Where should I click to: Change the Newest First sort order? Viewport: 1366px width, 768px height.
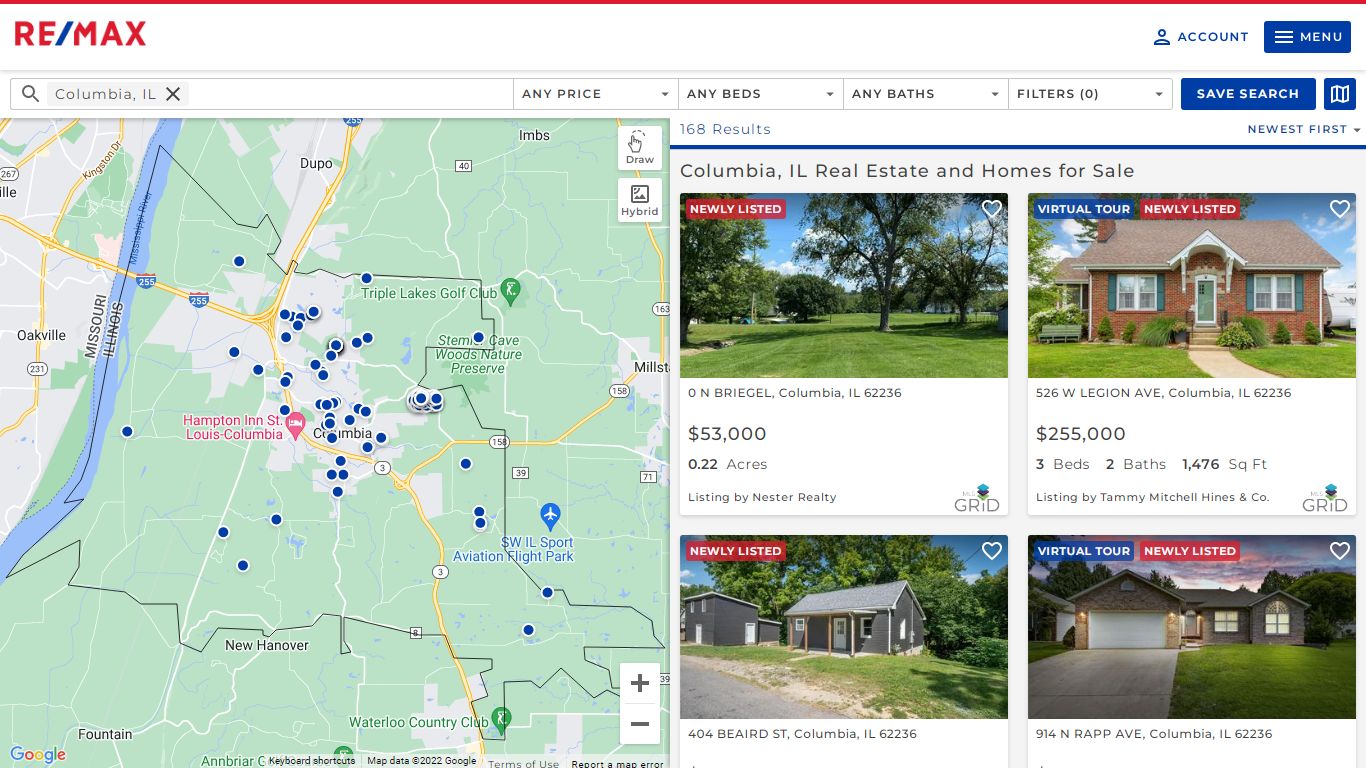(x=1304, y=129)
